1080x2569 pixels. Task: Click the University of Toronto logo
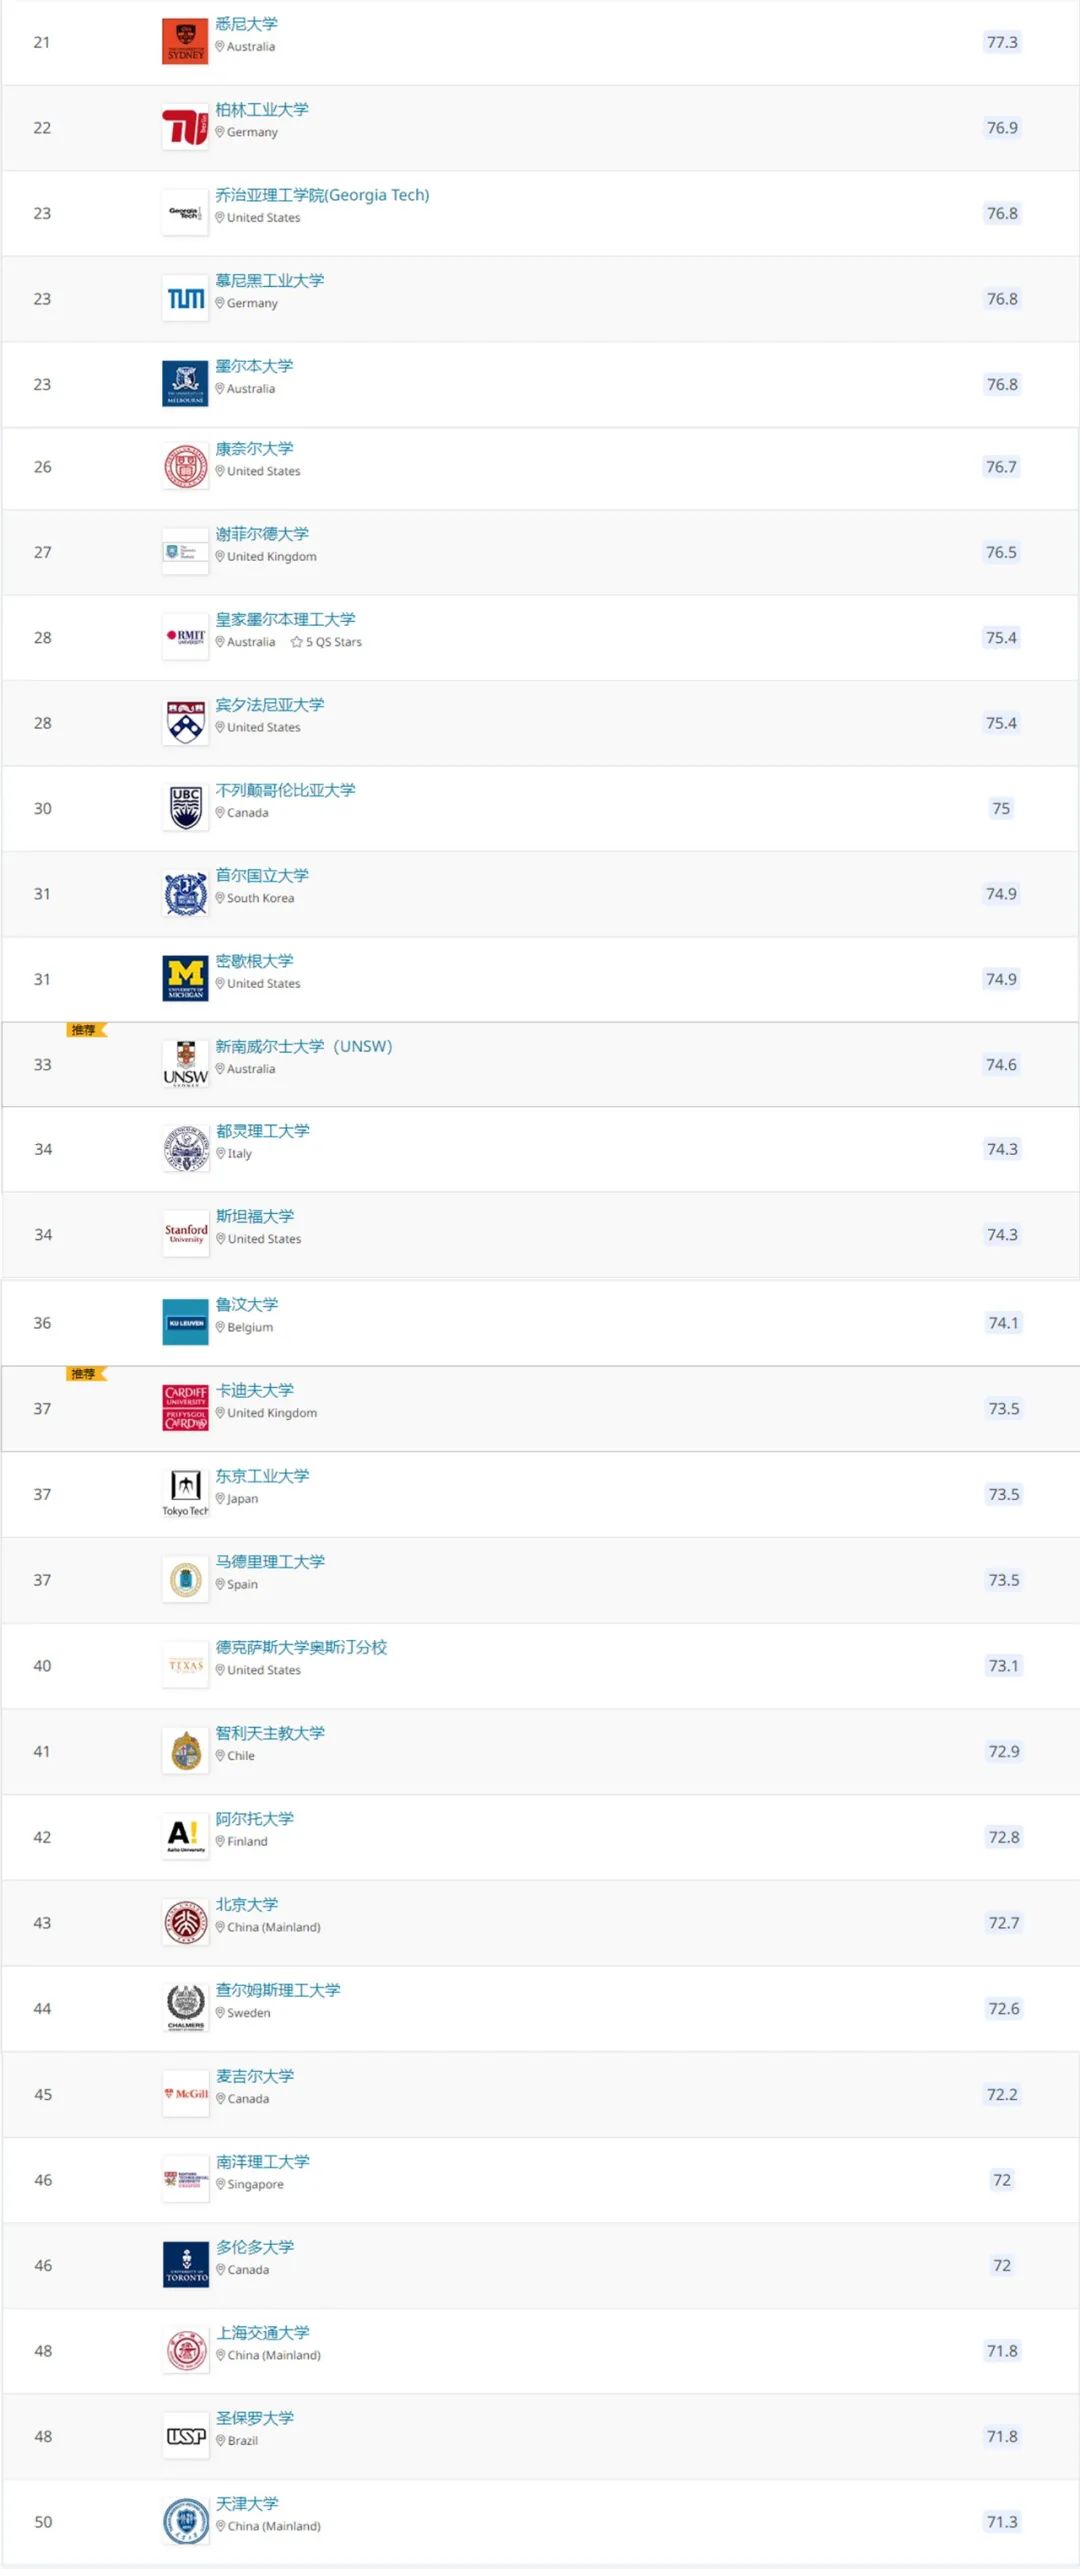186,2266
